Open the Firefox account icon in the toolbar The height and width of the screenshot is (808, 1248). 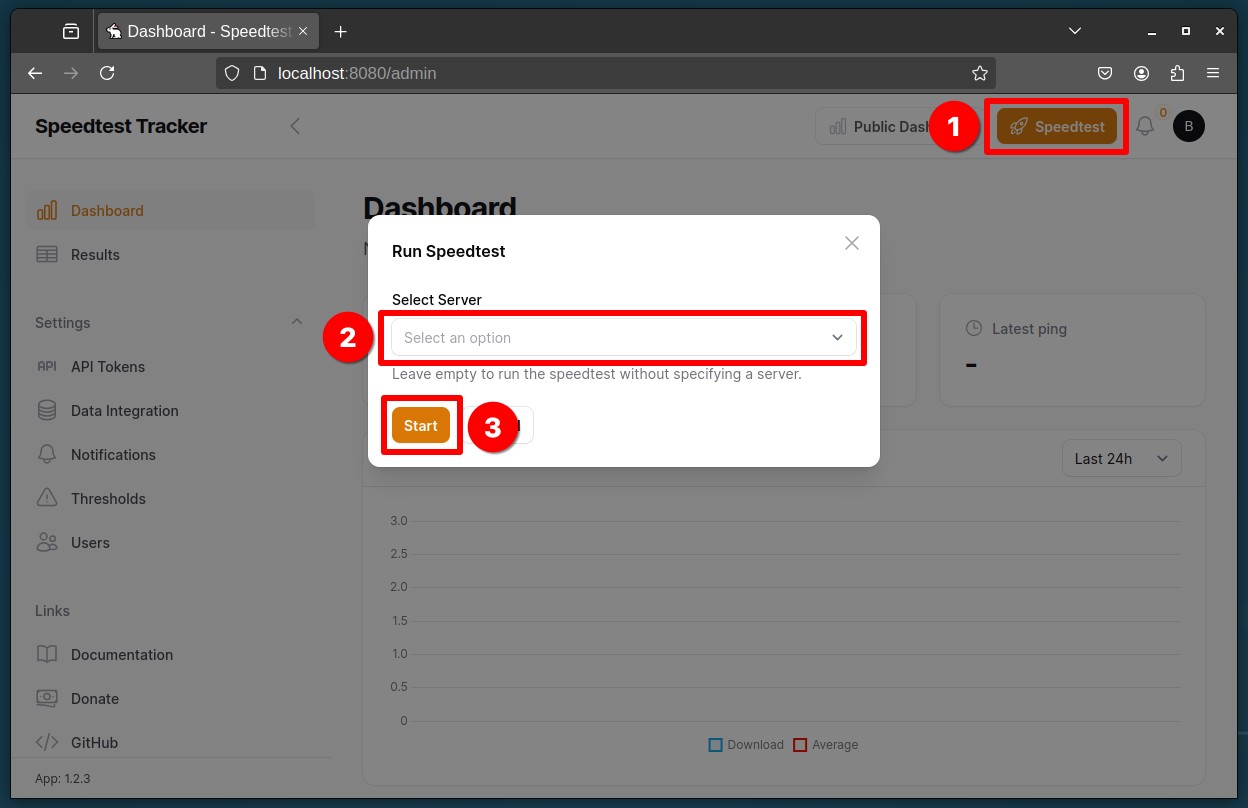point(1141,73)
